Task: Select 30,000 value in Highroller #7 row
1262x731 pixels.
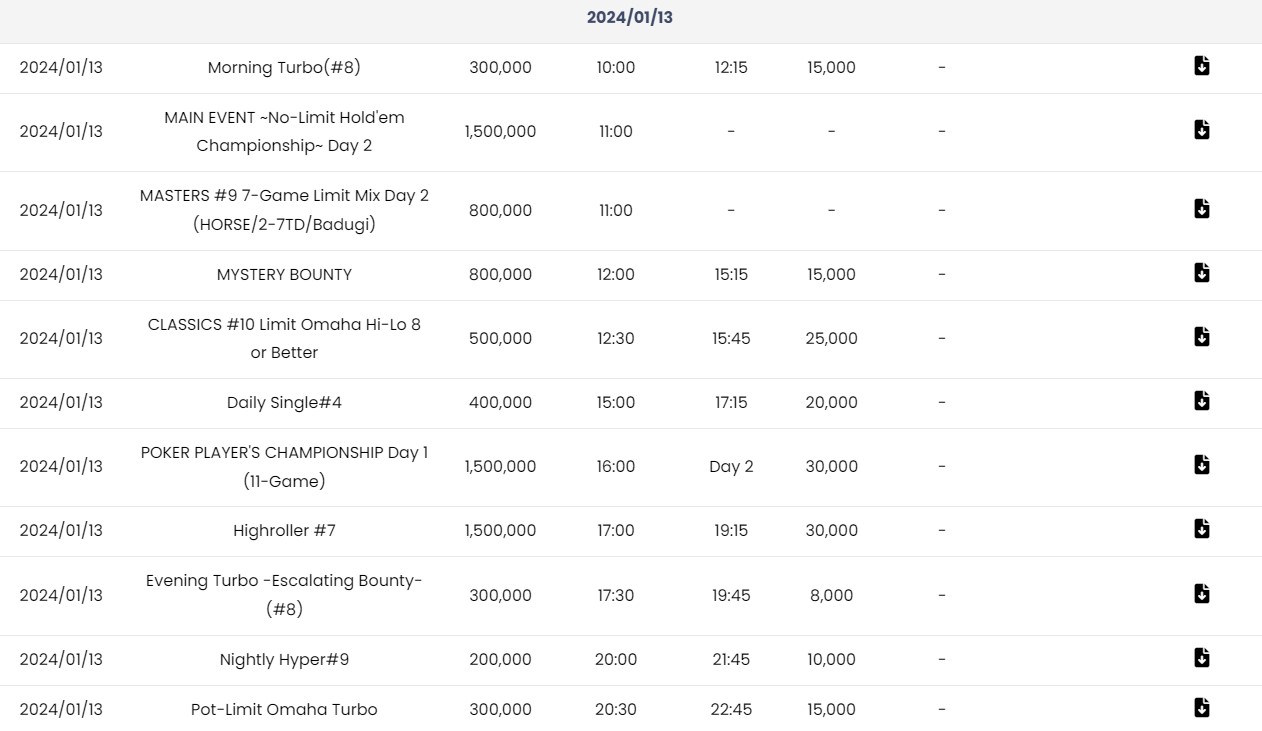Action: 831,530
